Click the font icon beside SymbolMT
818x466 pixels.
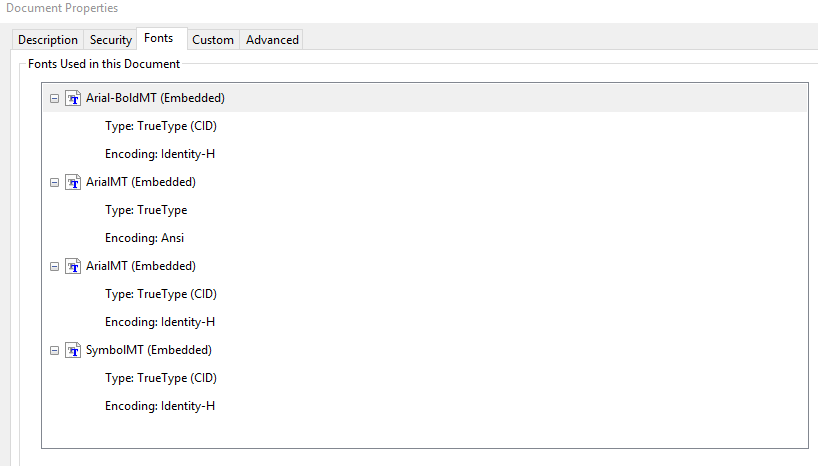(x=73, y=351)
